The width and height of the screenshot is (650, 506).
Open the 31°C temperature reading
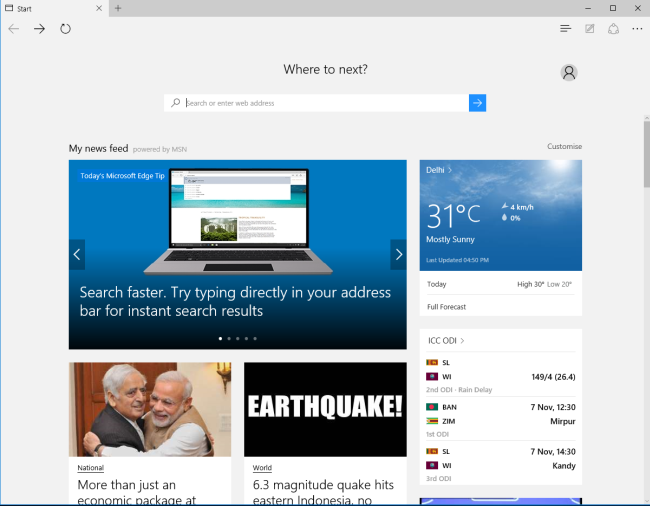tap(454, 216)
